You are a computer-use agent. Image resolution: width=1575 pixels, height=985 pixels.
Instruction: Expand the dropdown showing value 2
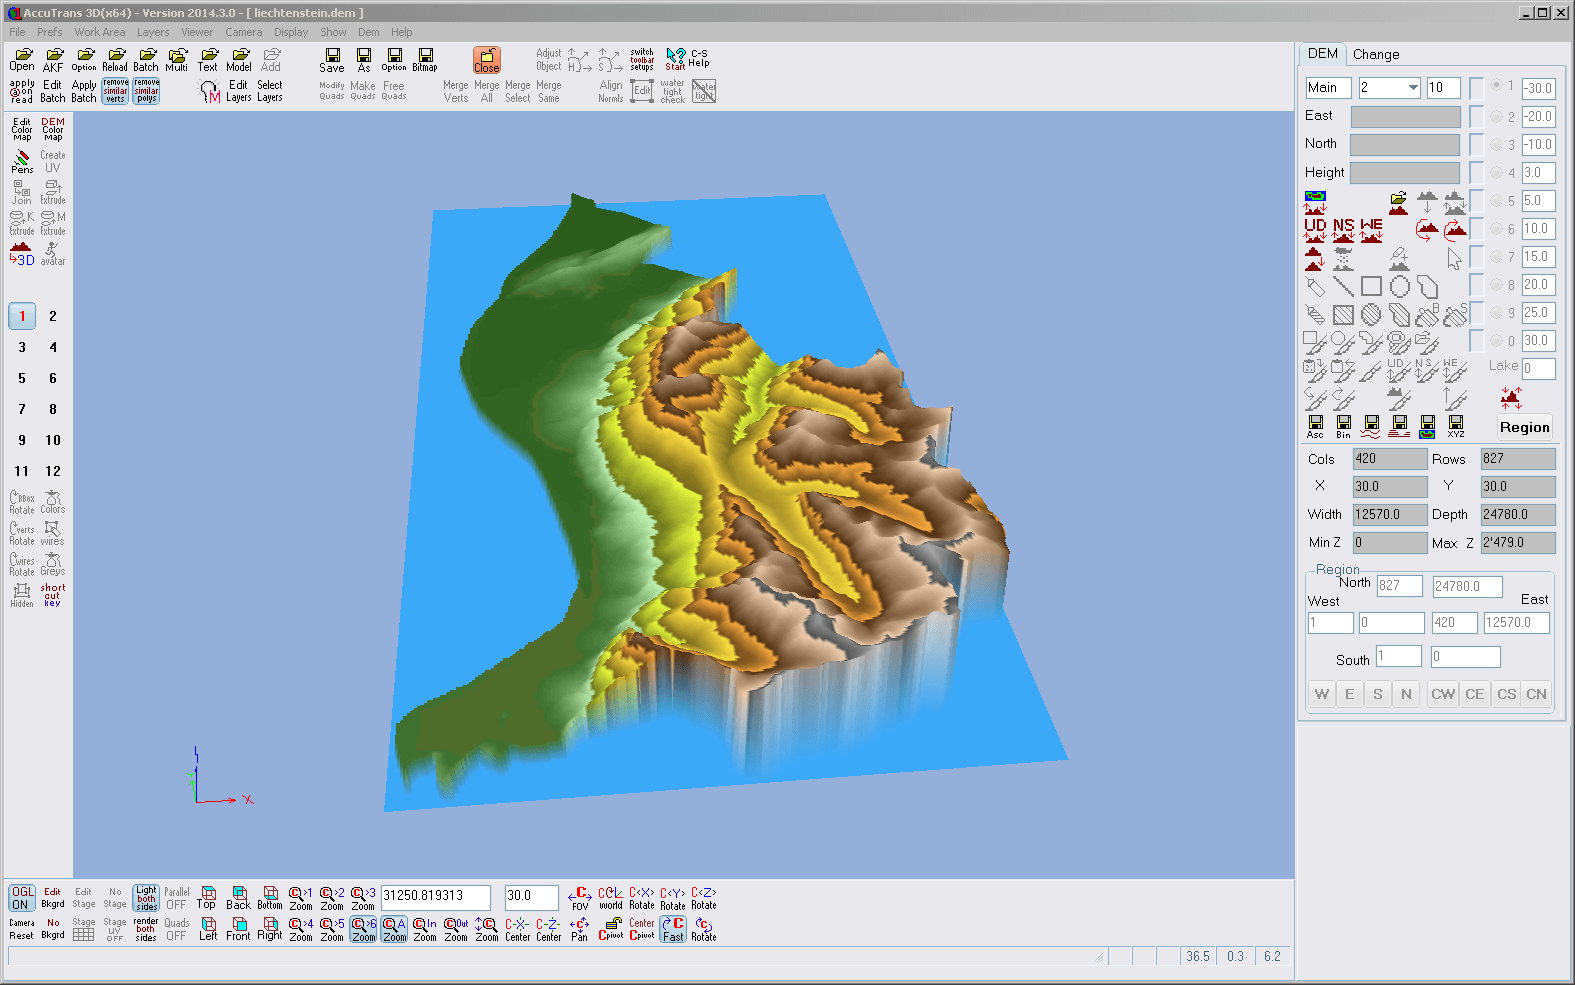click(1412, 87)
